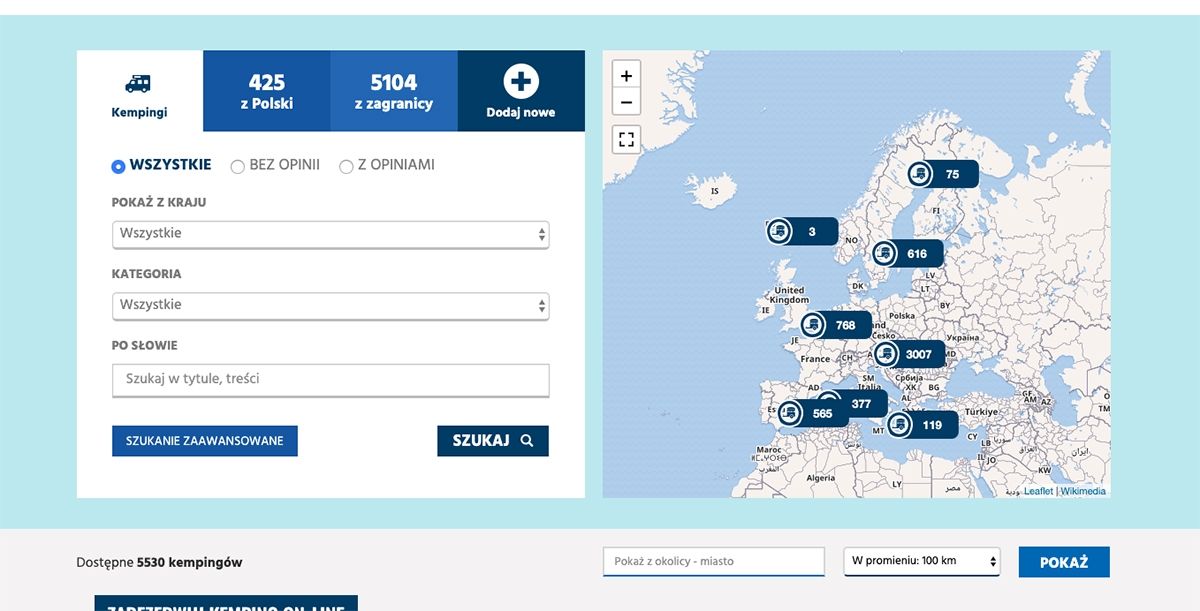Click the map cluster marker showing 119
This screenshot has height=611, width=1200.
[922, 425]
